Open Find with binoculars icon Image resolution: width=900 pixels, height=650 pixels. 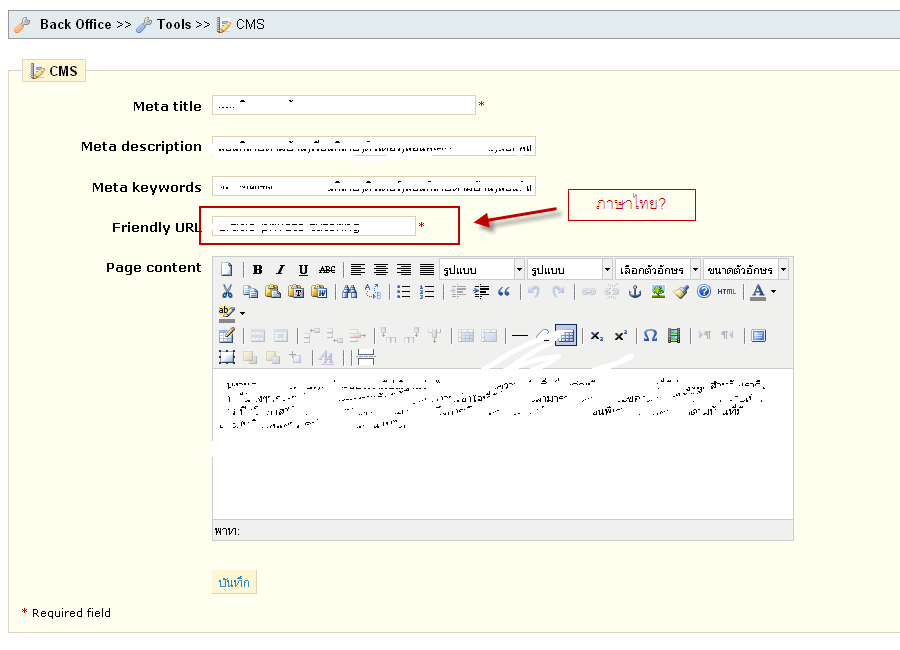pyautogui.click(x=350, y=292)
